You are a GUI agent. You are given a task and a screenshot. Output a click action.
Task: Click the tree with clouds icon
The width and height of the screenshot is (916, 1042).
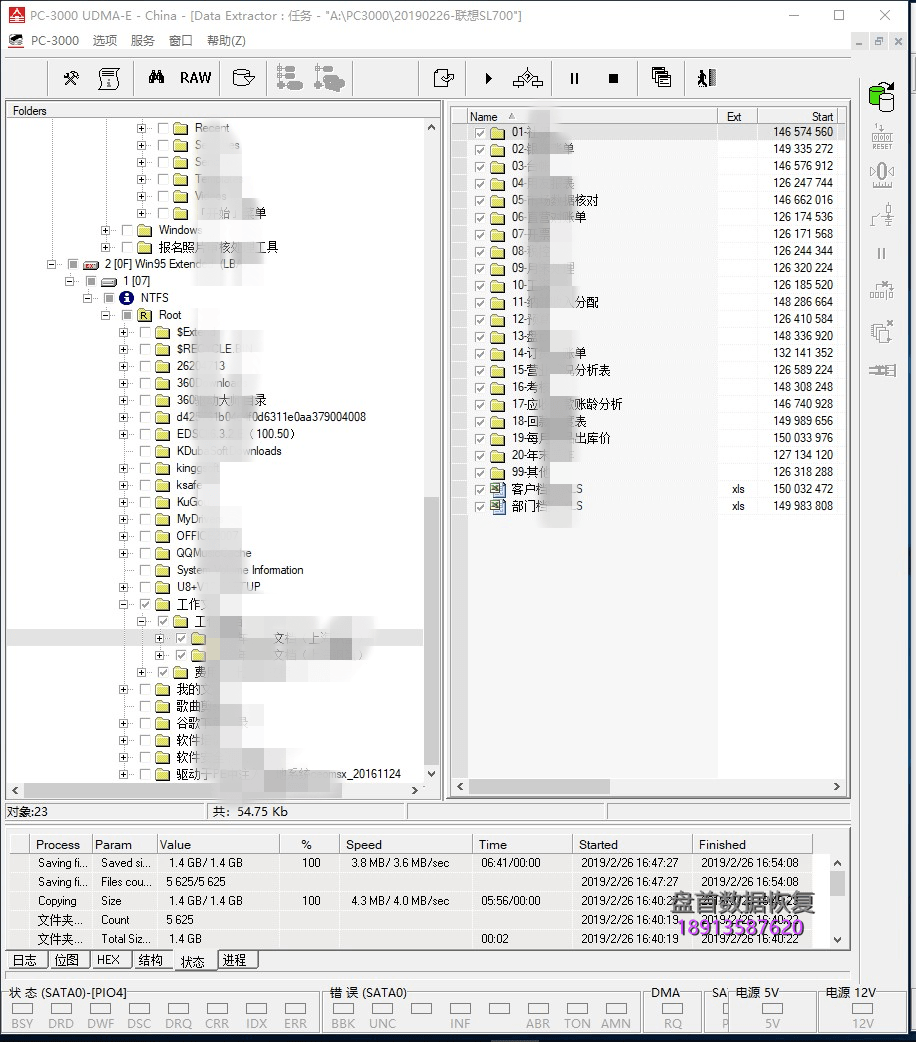[x=329, y=78]
